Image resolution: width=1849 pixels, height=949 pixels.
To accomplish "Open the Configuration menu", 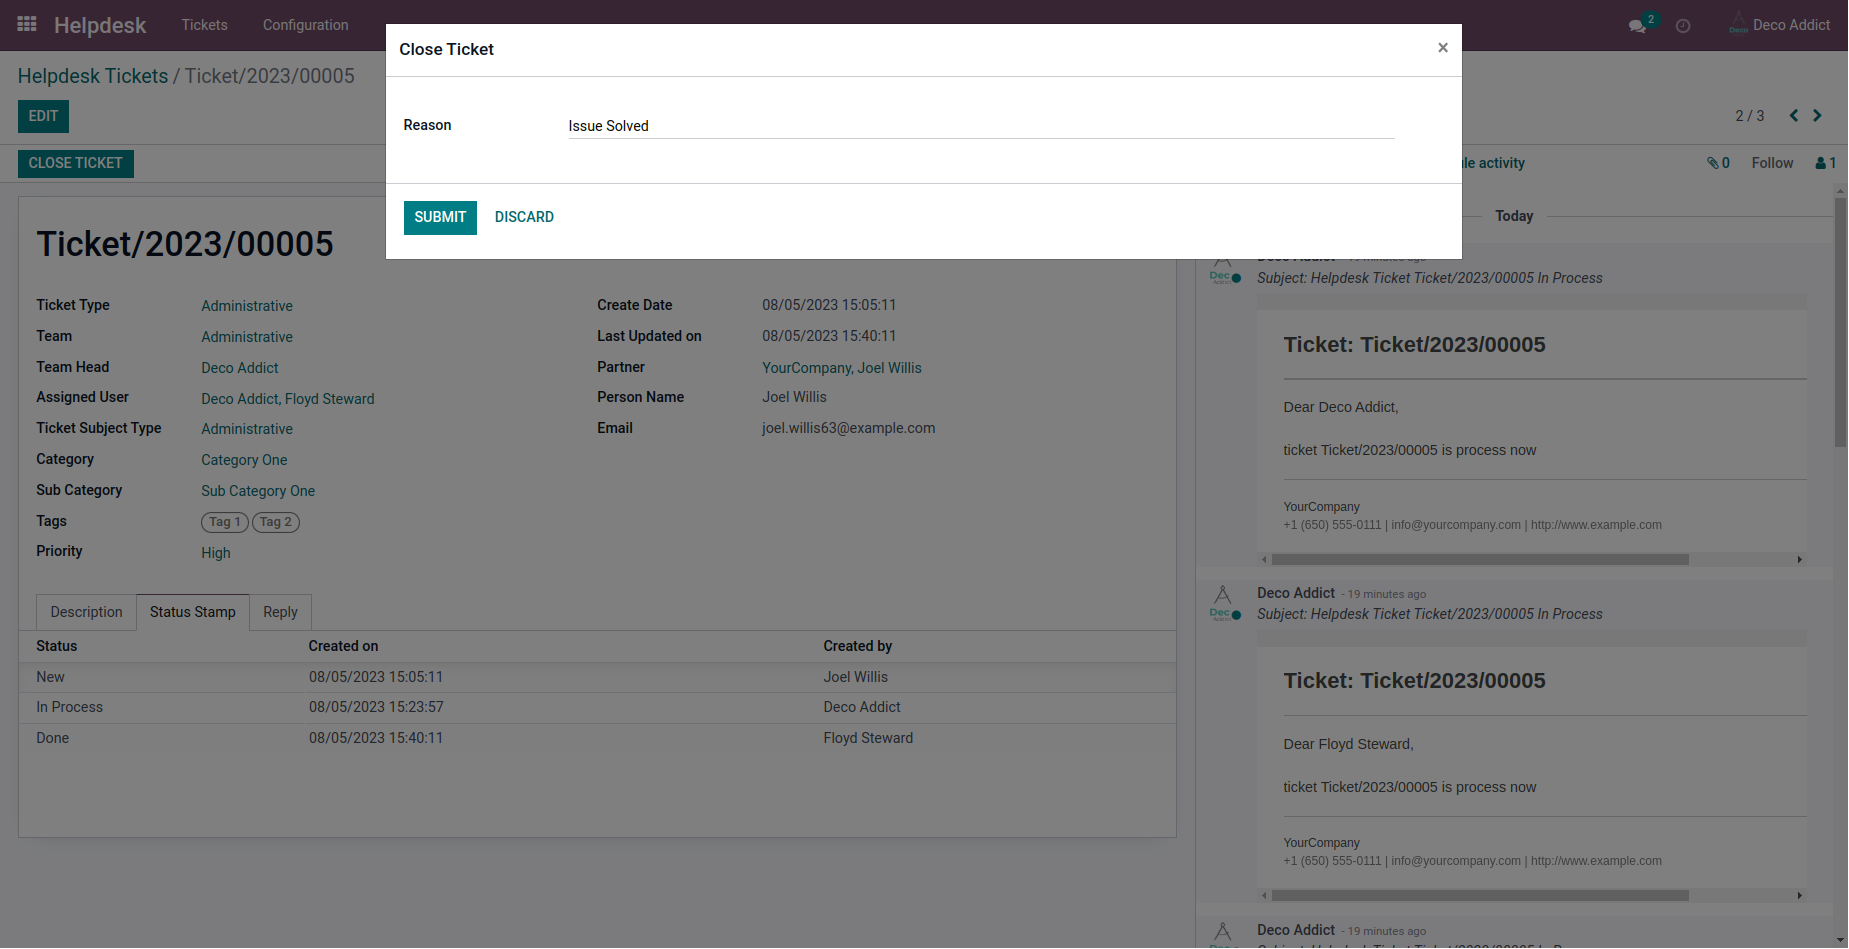I will tap(306, 25).
